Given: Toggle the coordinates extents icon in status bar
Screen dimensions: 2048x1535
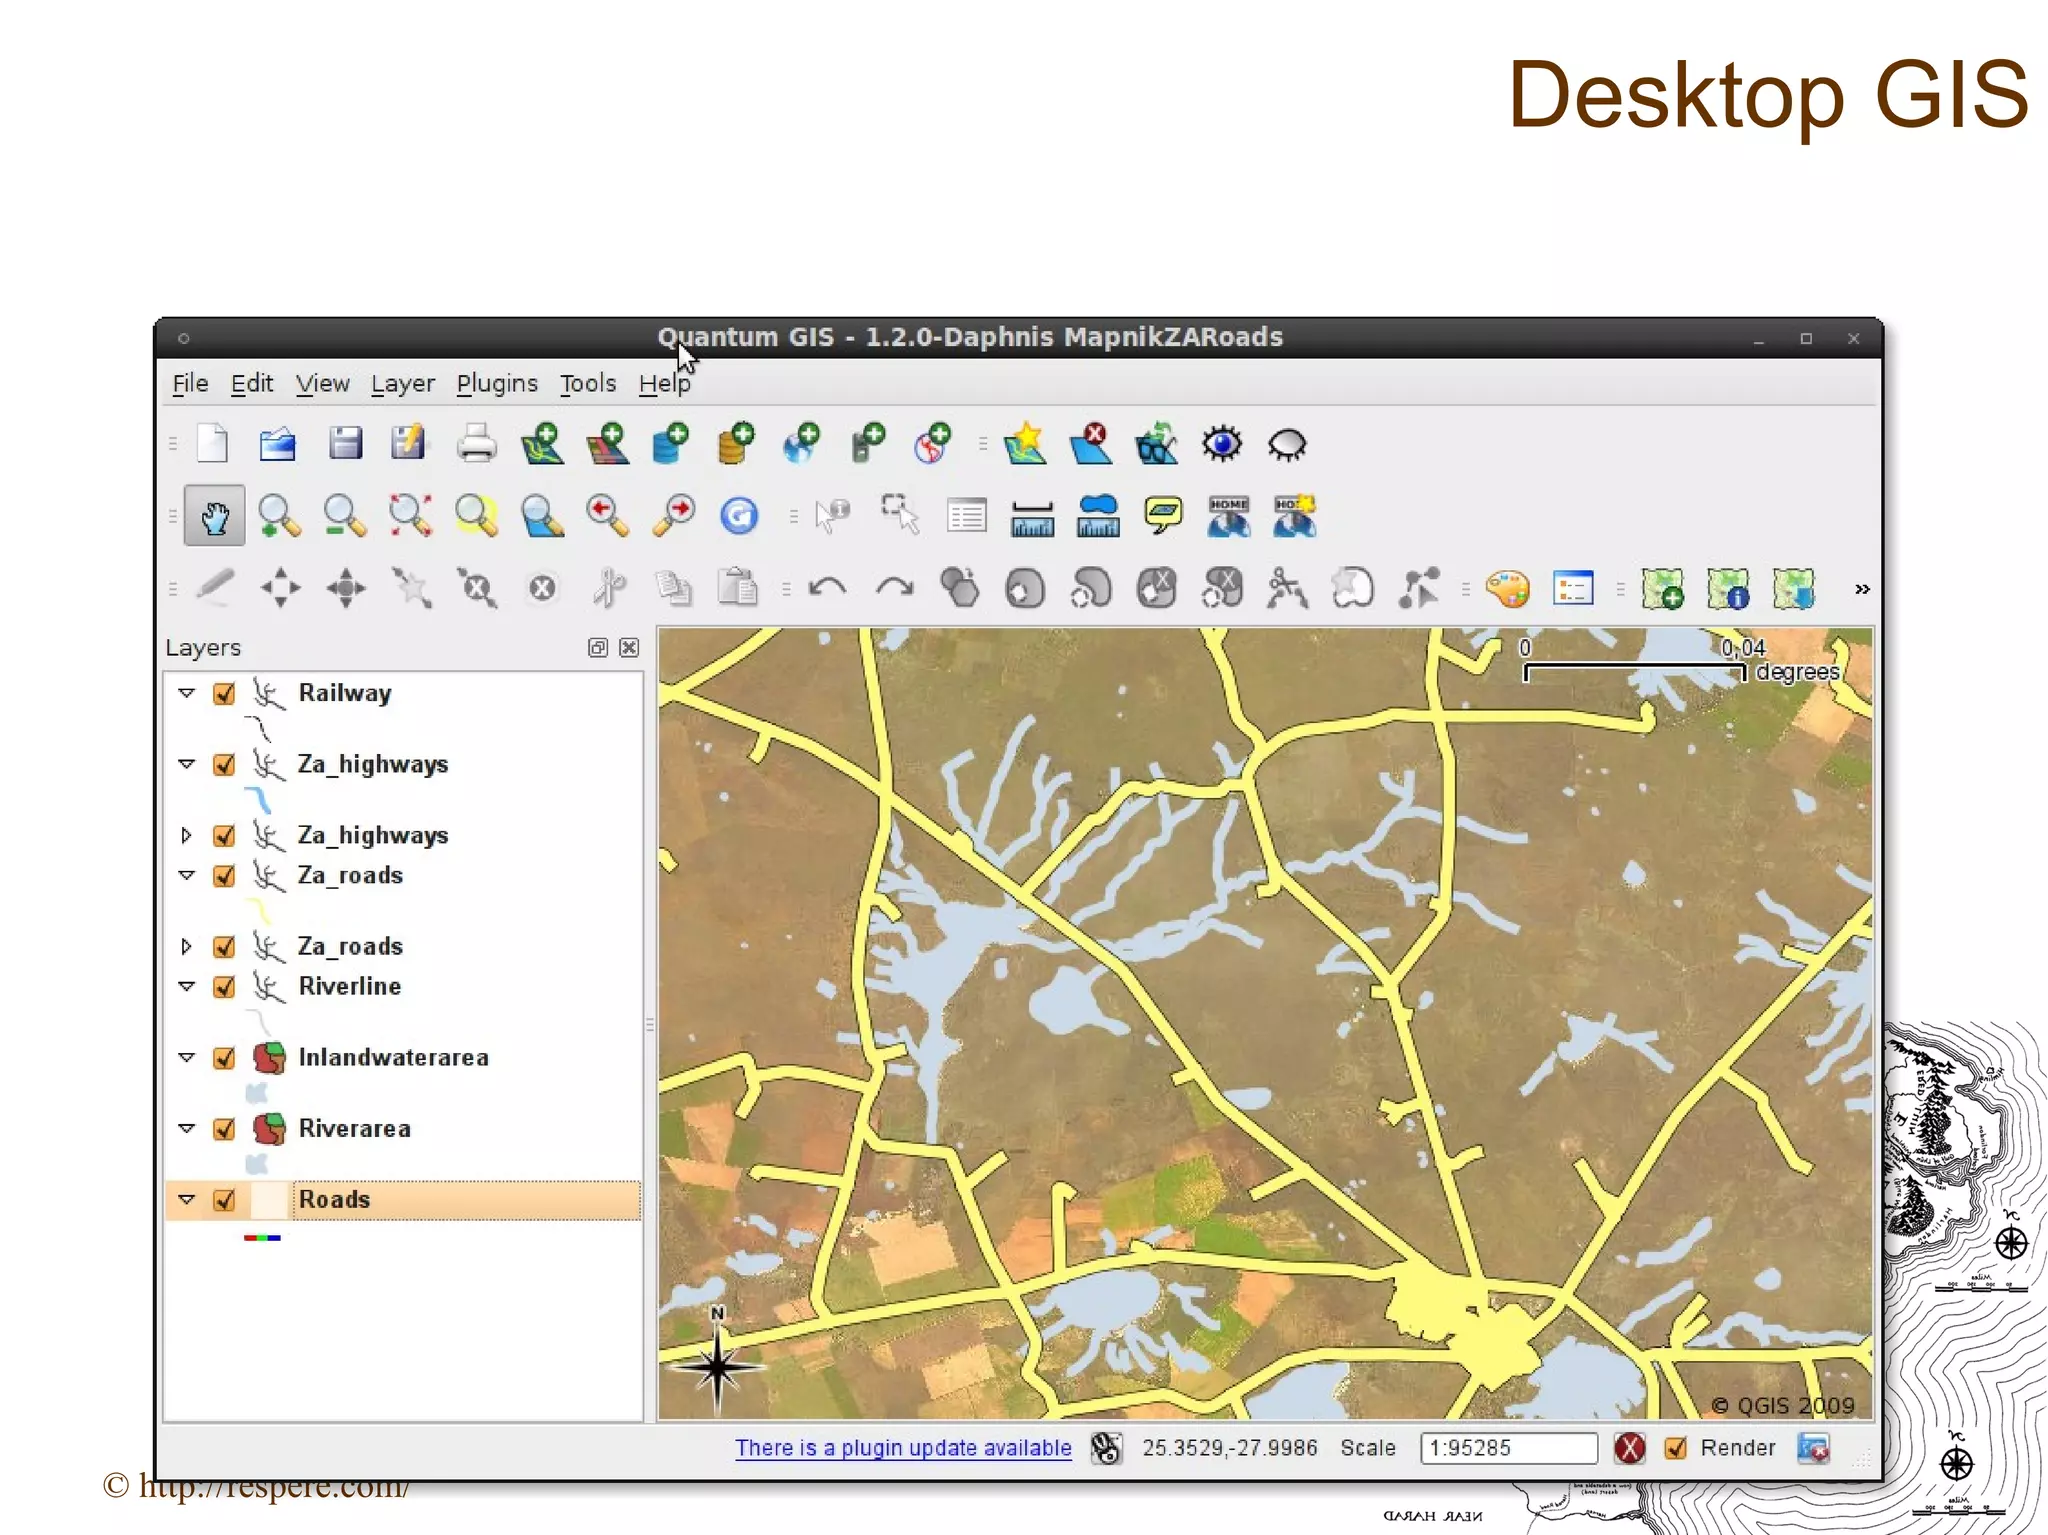Looking at the screenshot, I should 1106,1448.
